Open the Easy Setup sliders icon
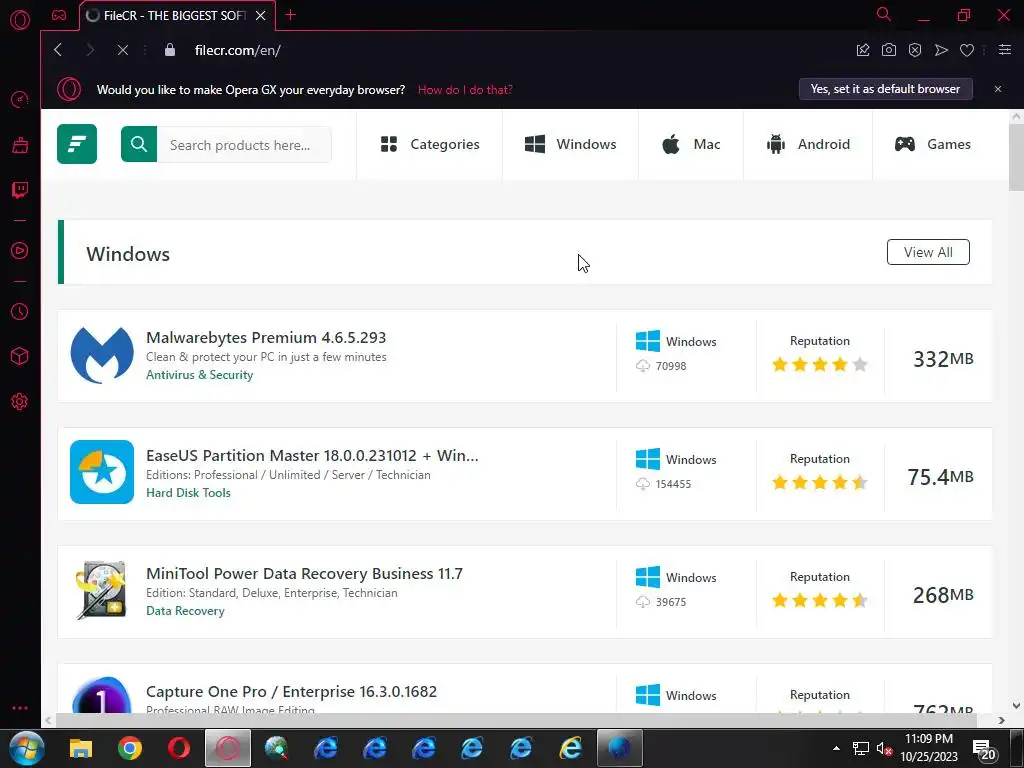The image size is (1024, 768). (x=1005, y=50)
